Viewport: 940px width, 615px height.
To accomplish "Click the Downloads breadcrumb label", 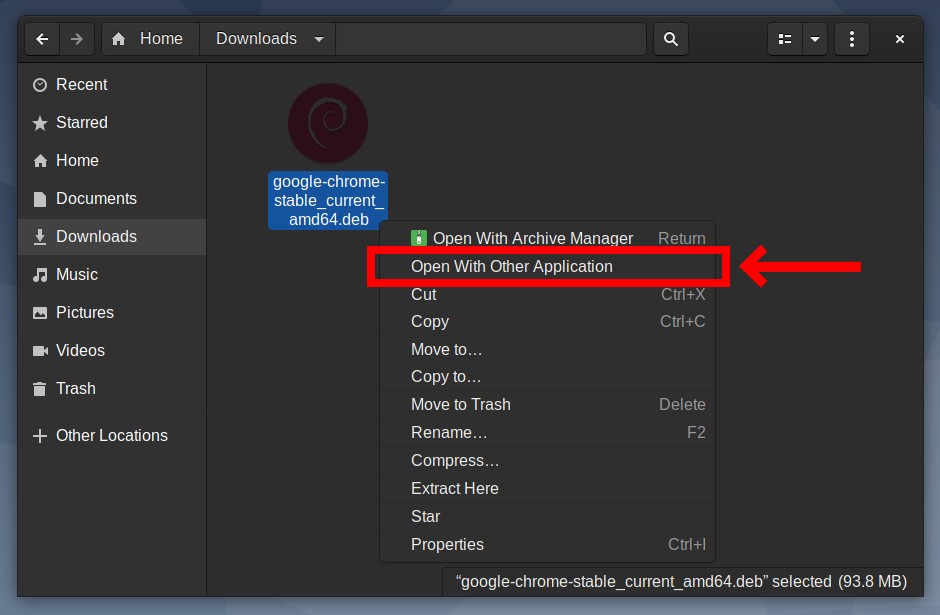I will (257, 38).
